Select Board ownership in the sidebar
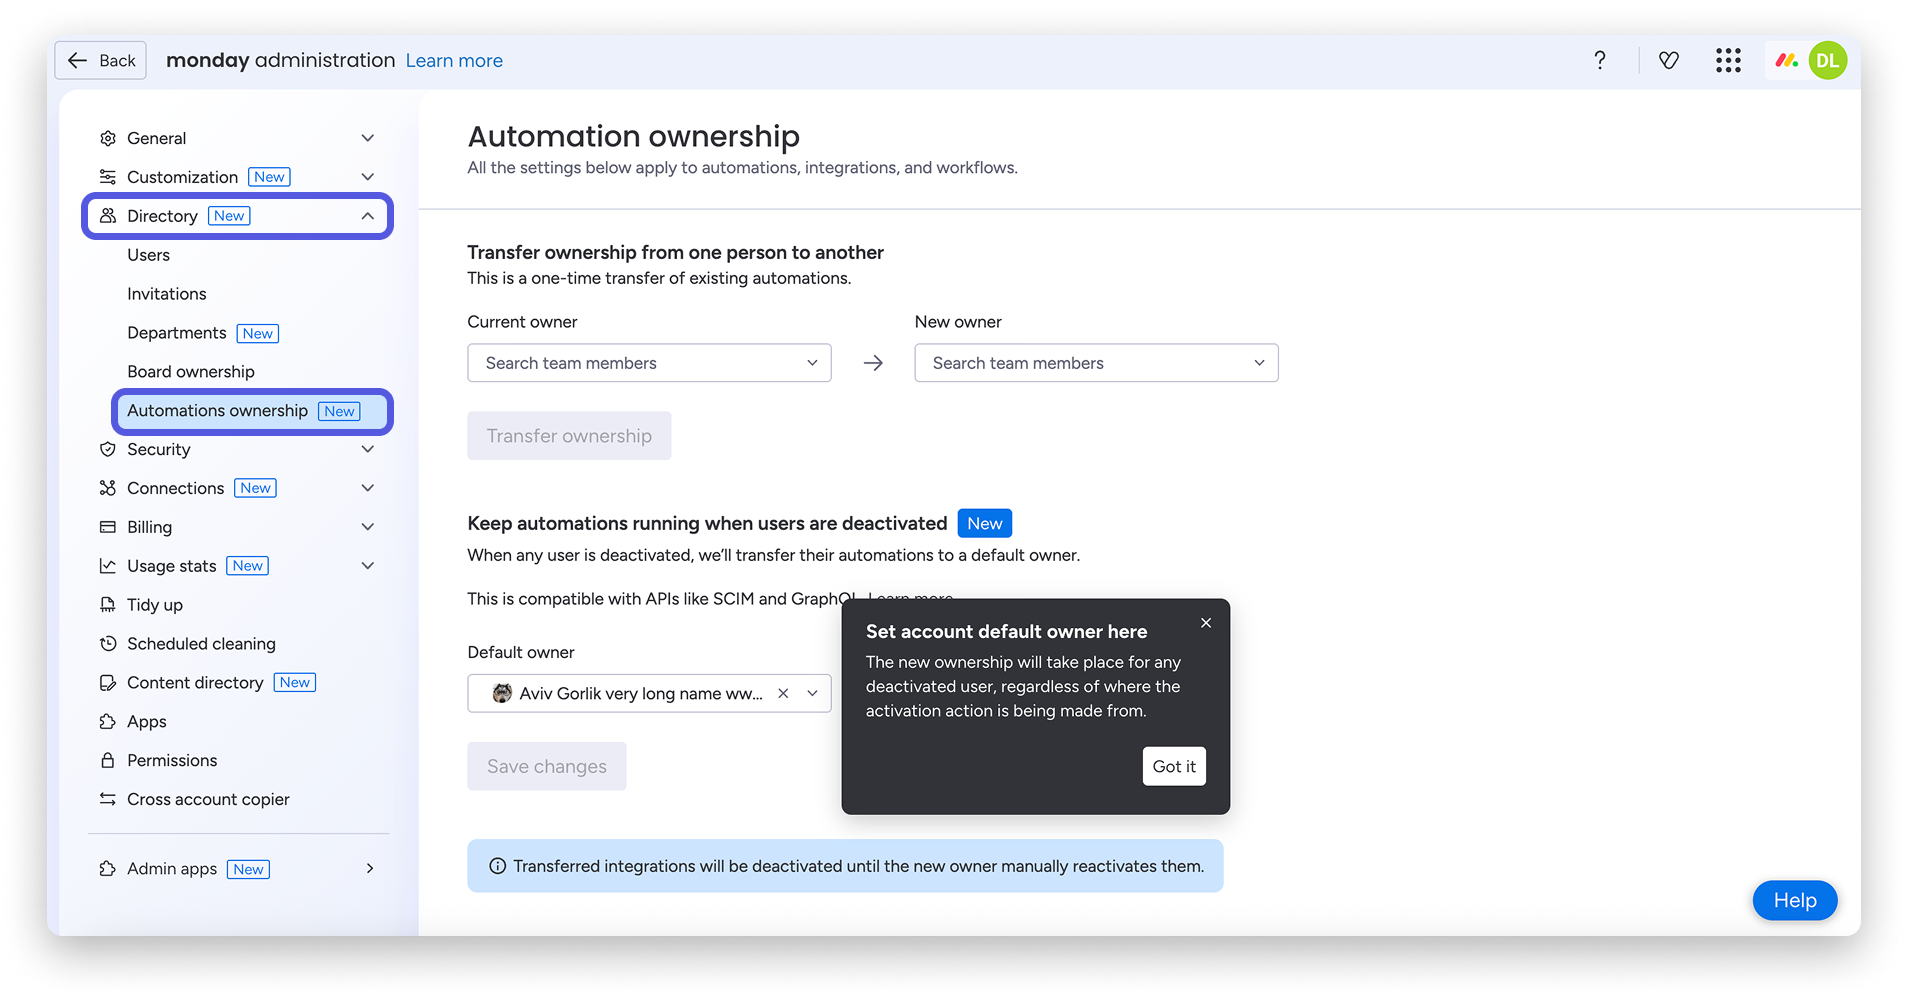This screenshot has height=1001, width=1911. tap(191, 372)
